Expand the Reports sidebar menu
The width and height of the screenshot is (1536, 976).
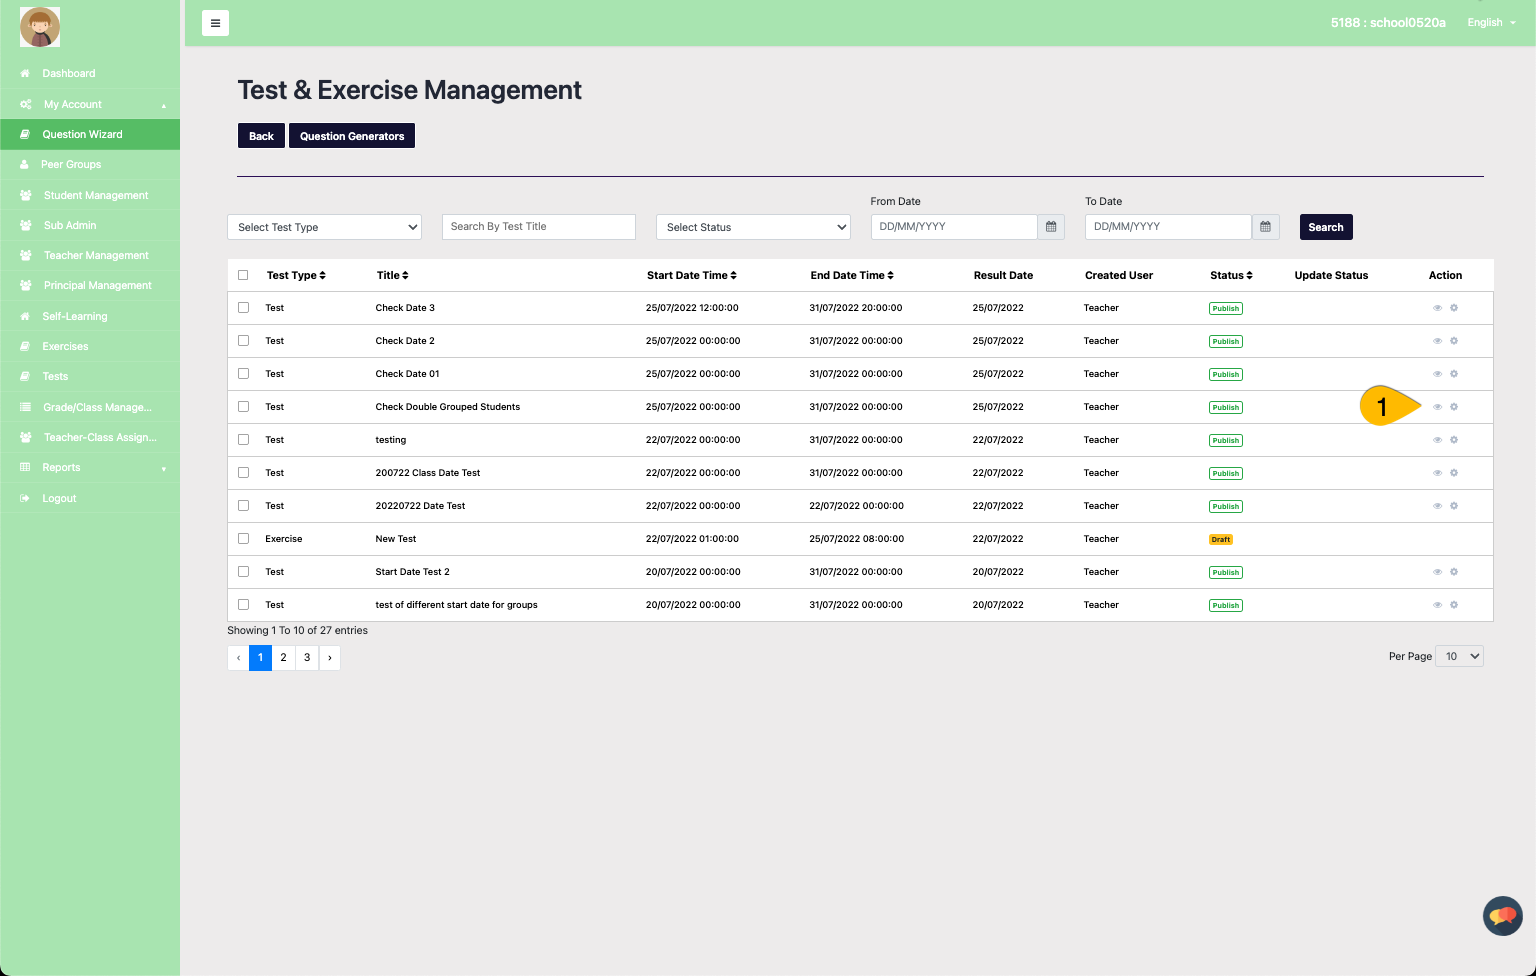point(90,467)
